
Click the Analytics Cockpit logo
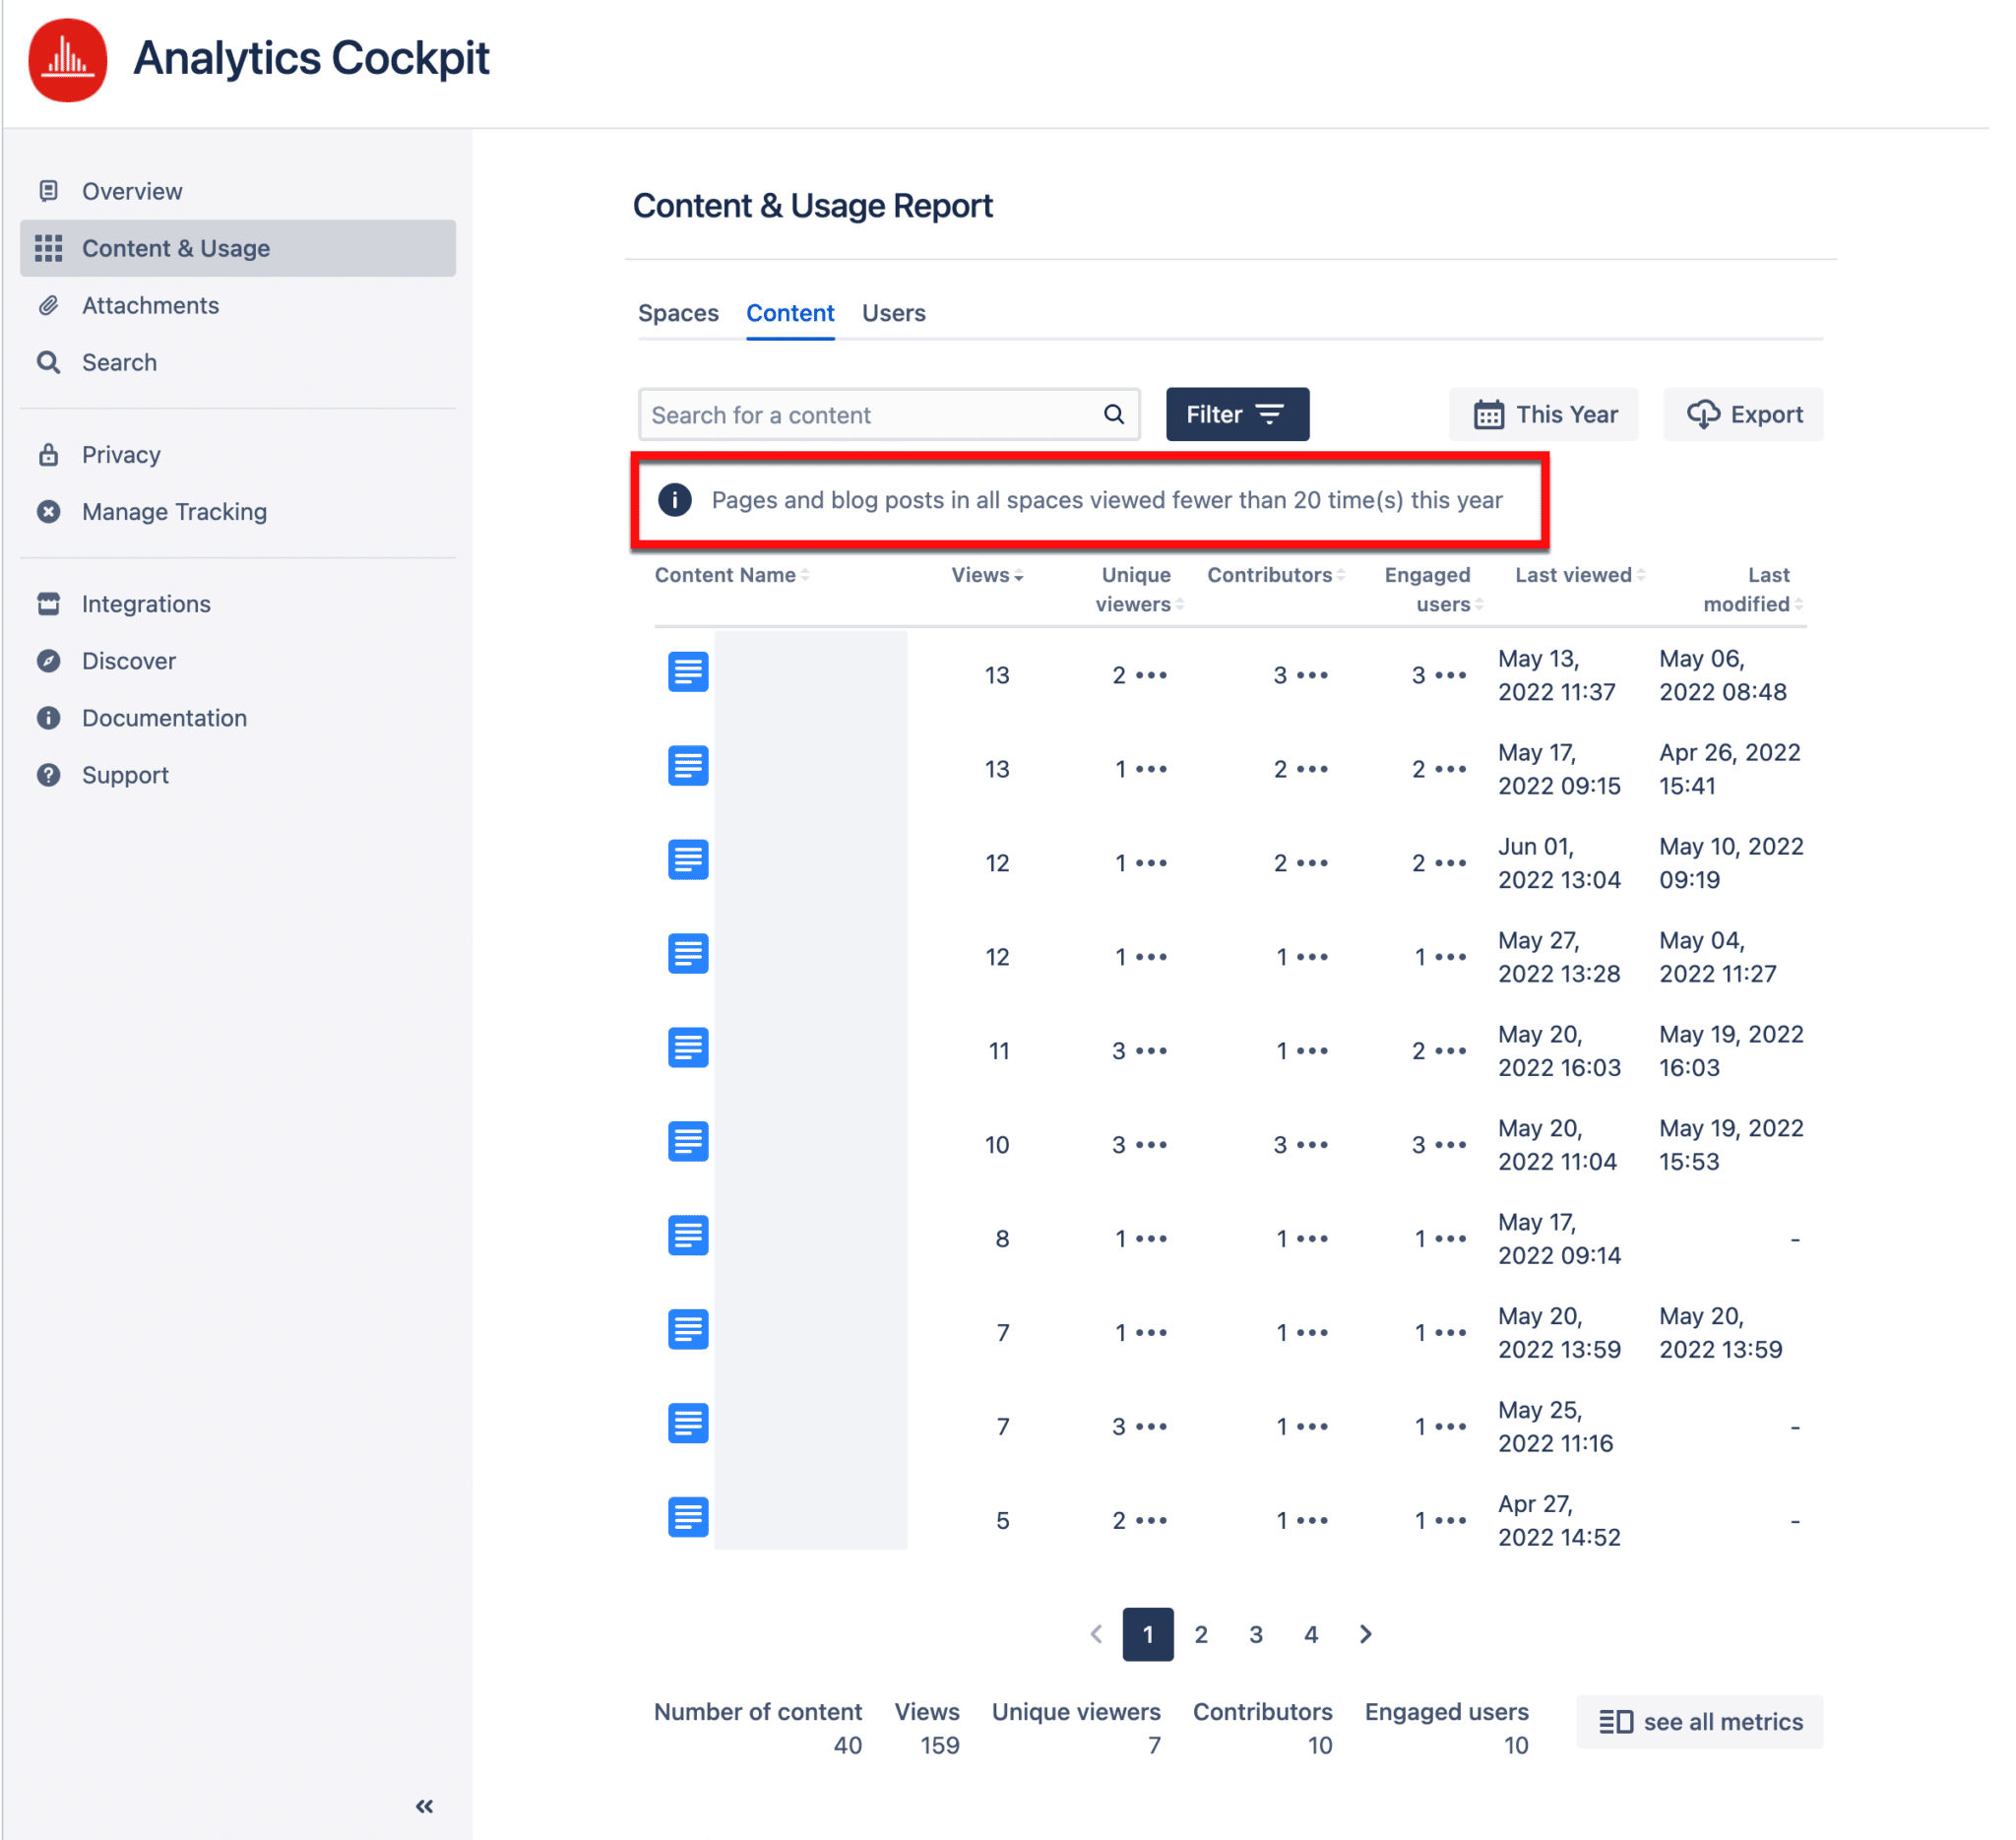pos(67,60)
